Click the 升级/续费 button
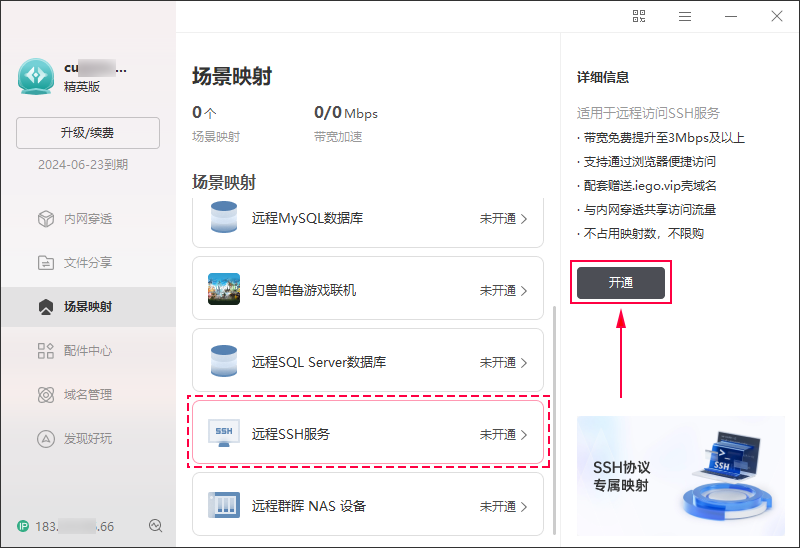The height and width of the screenshot is (548, 800). coord(88,133)
